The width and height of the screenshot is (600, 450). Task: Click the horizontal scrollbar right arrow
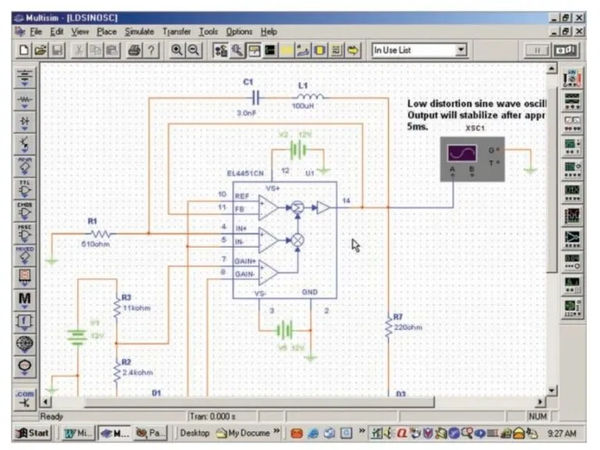click(x=540, y=402)
